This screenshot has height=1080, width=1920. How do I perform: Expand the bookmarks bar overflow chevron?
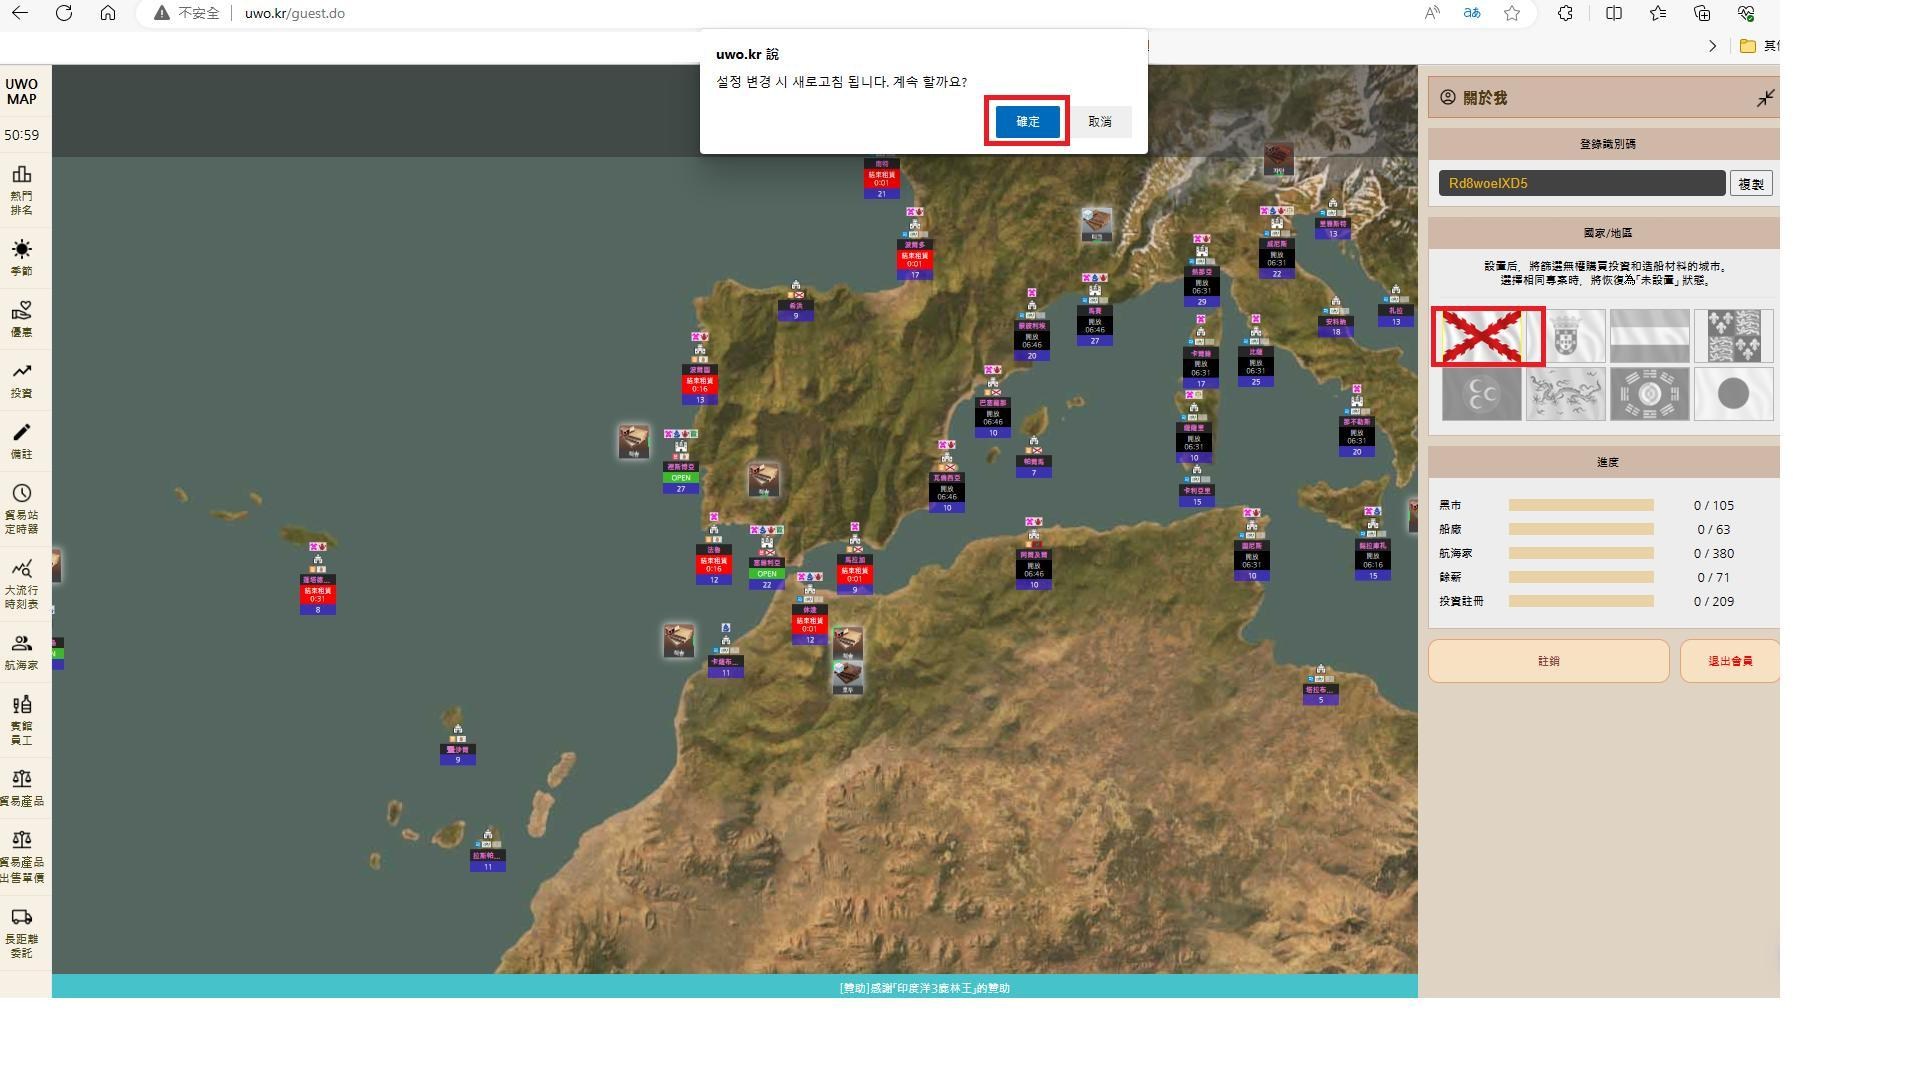[1712, 46]
